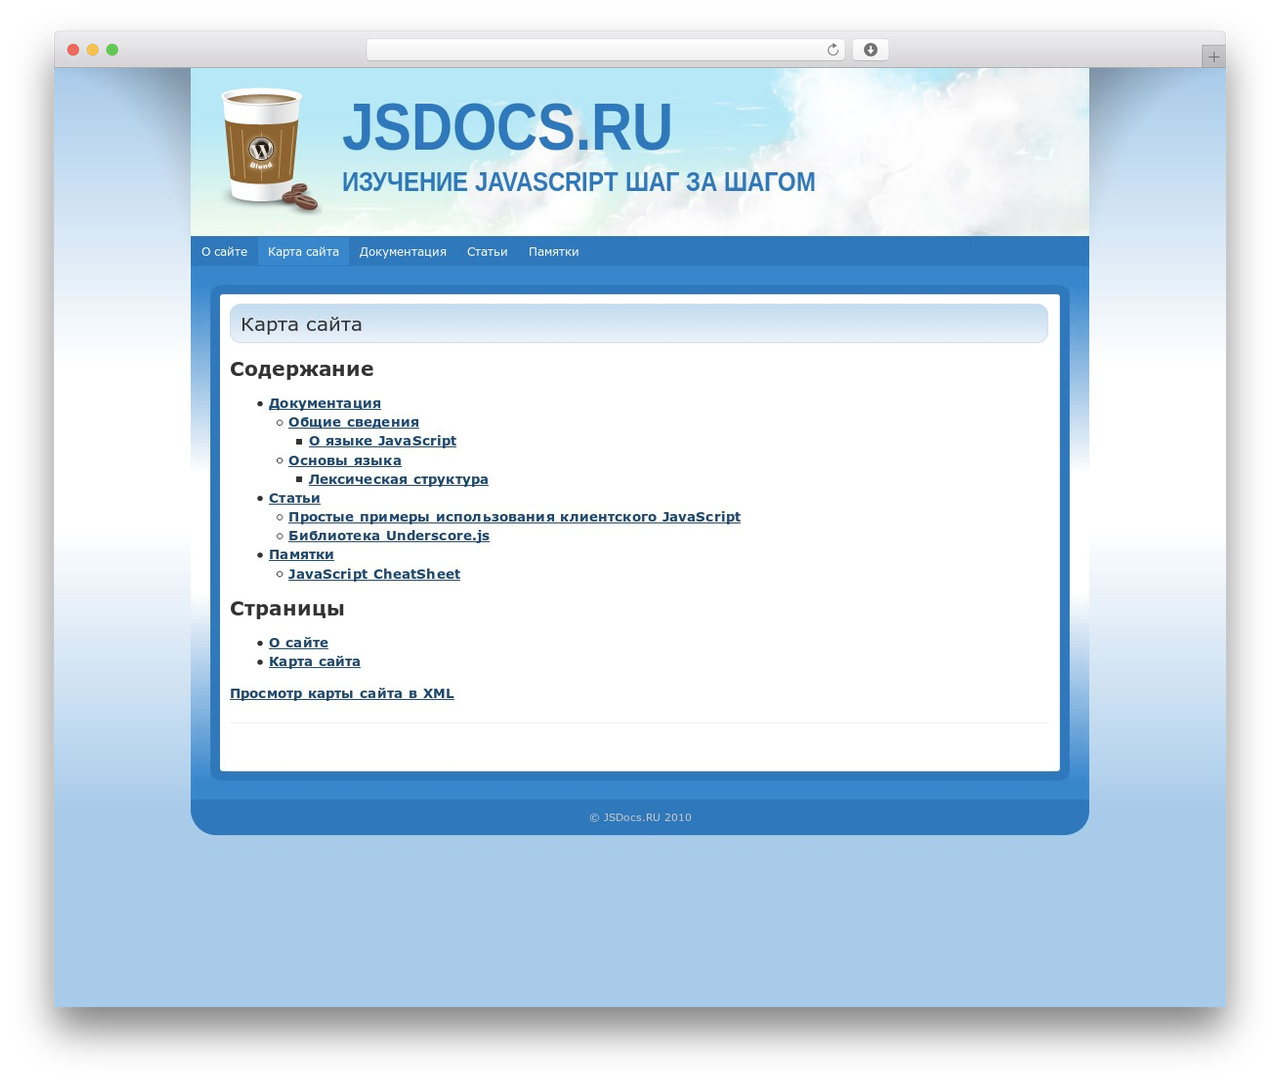The height and width of the screenshot is (1084, 1280).
Task: Go to 'Документация' in the navigation bar
Action: 403,252
